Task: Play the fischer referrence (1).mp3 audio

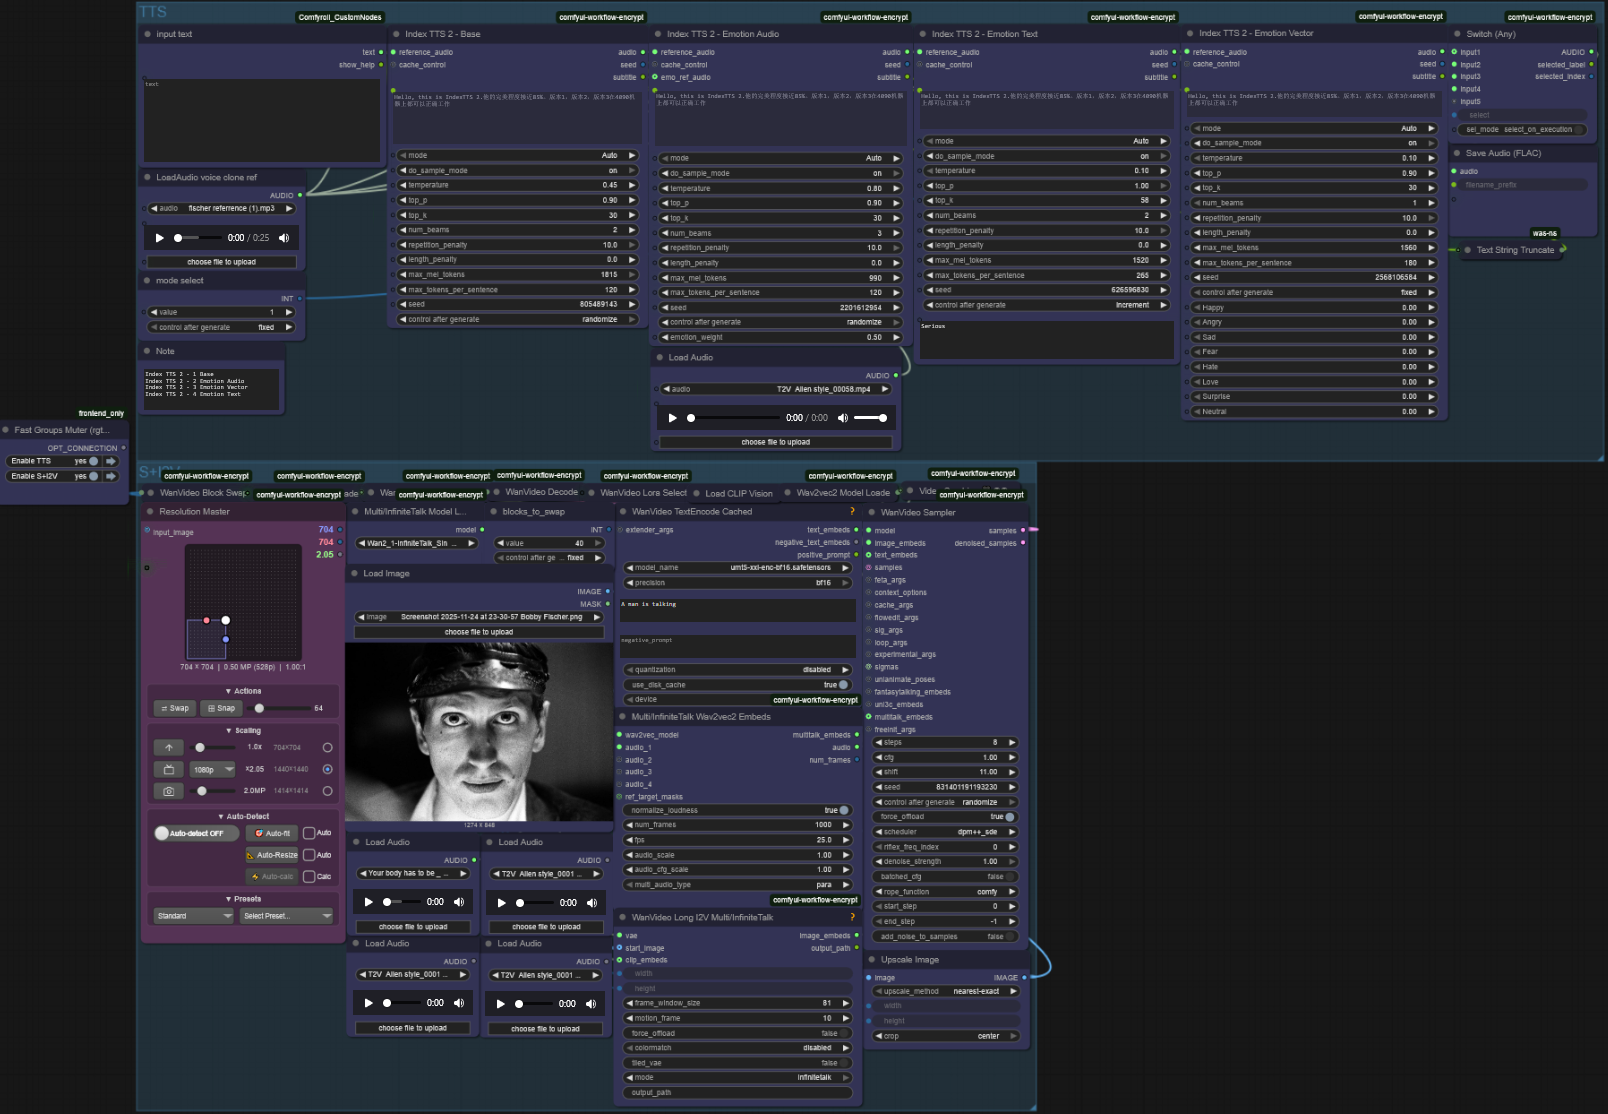Action: (159, 238)
